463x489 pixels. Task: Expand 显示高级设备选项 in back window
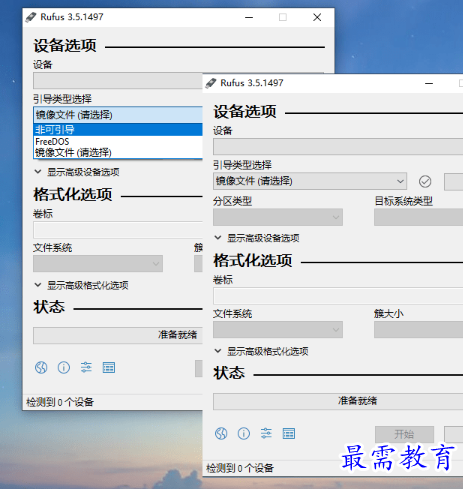[77, 172]
